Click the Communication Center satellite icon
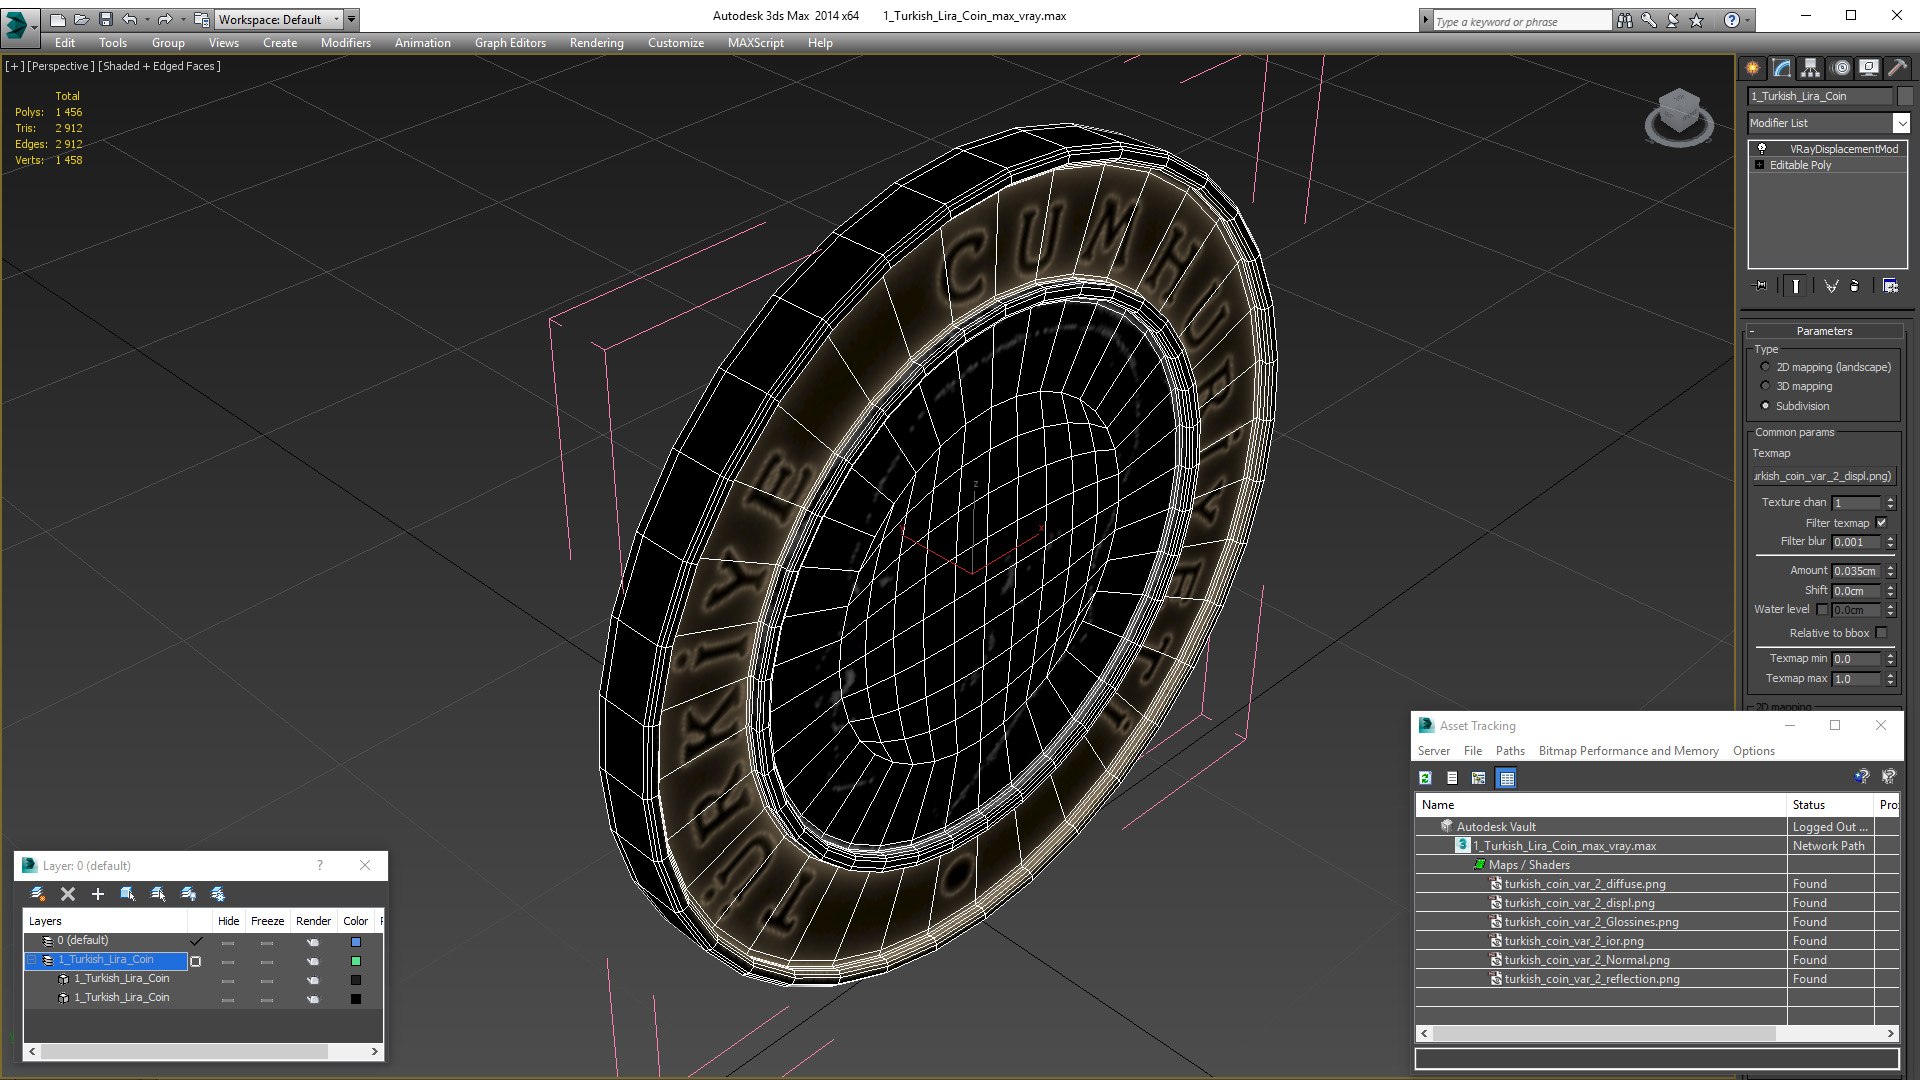1920x1080 pixels. pyautogui.click(x=1673, y=20)
